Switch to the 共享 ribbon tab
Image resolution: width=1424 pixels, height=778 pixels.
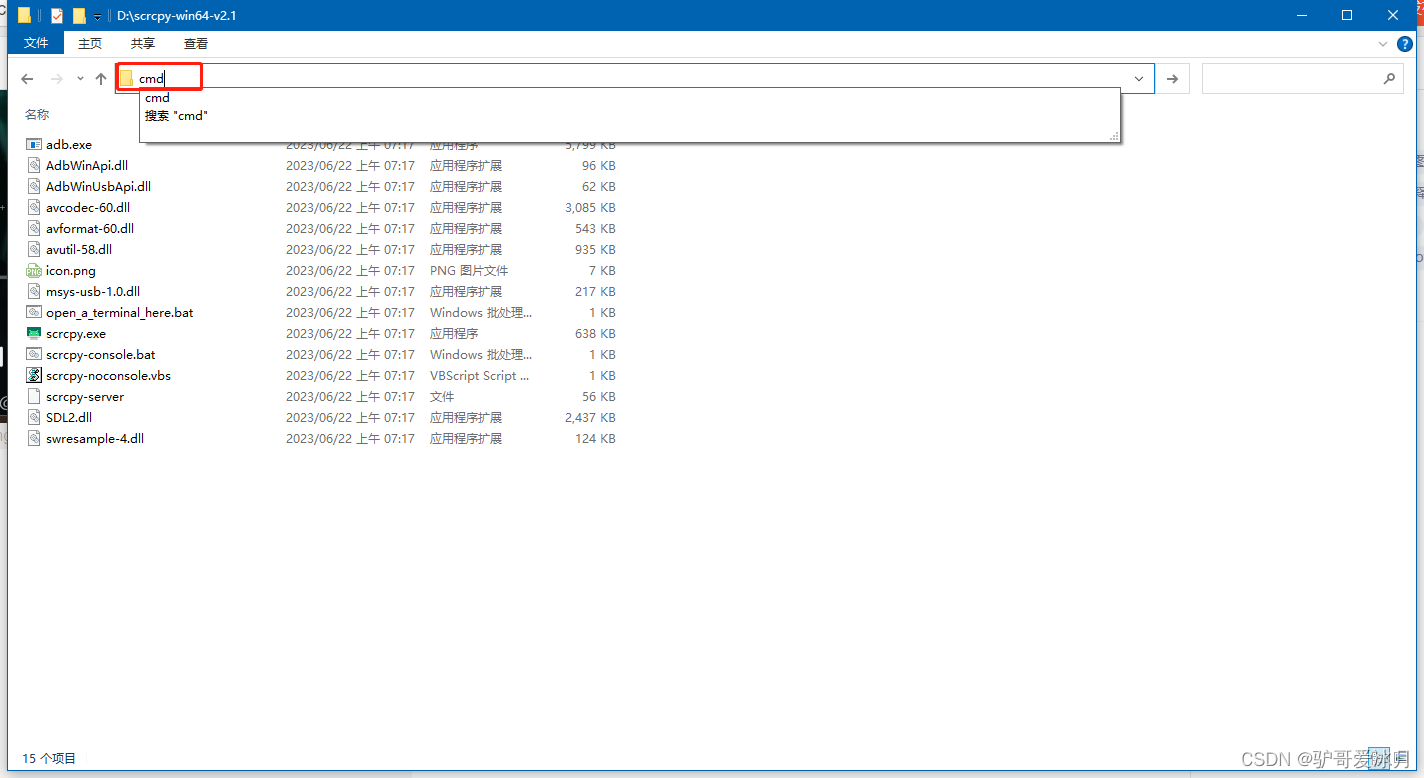143,43
